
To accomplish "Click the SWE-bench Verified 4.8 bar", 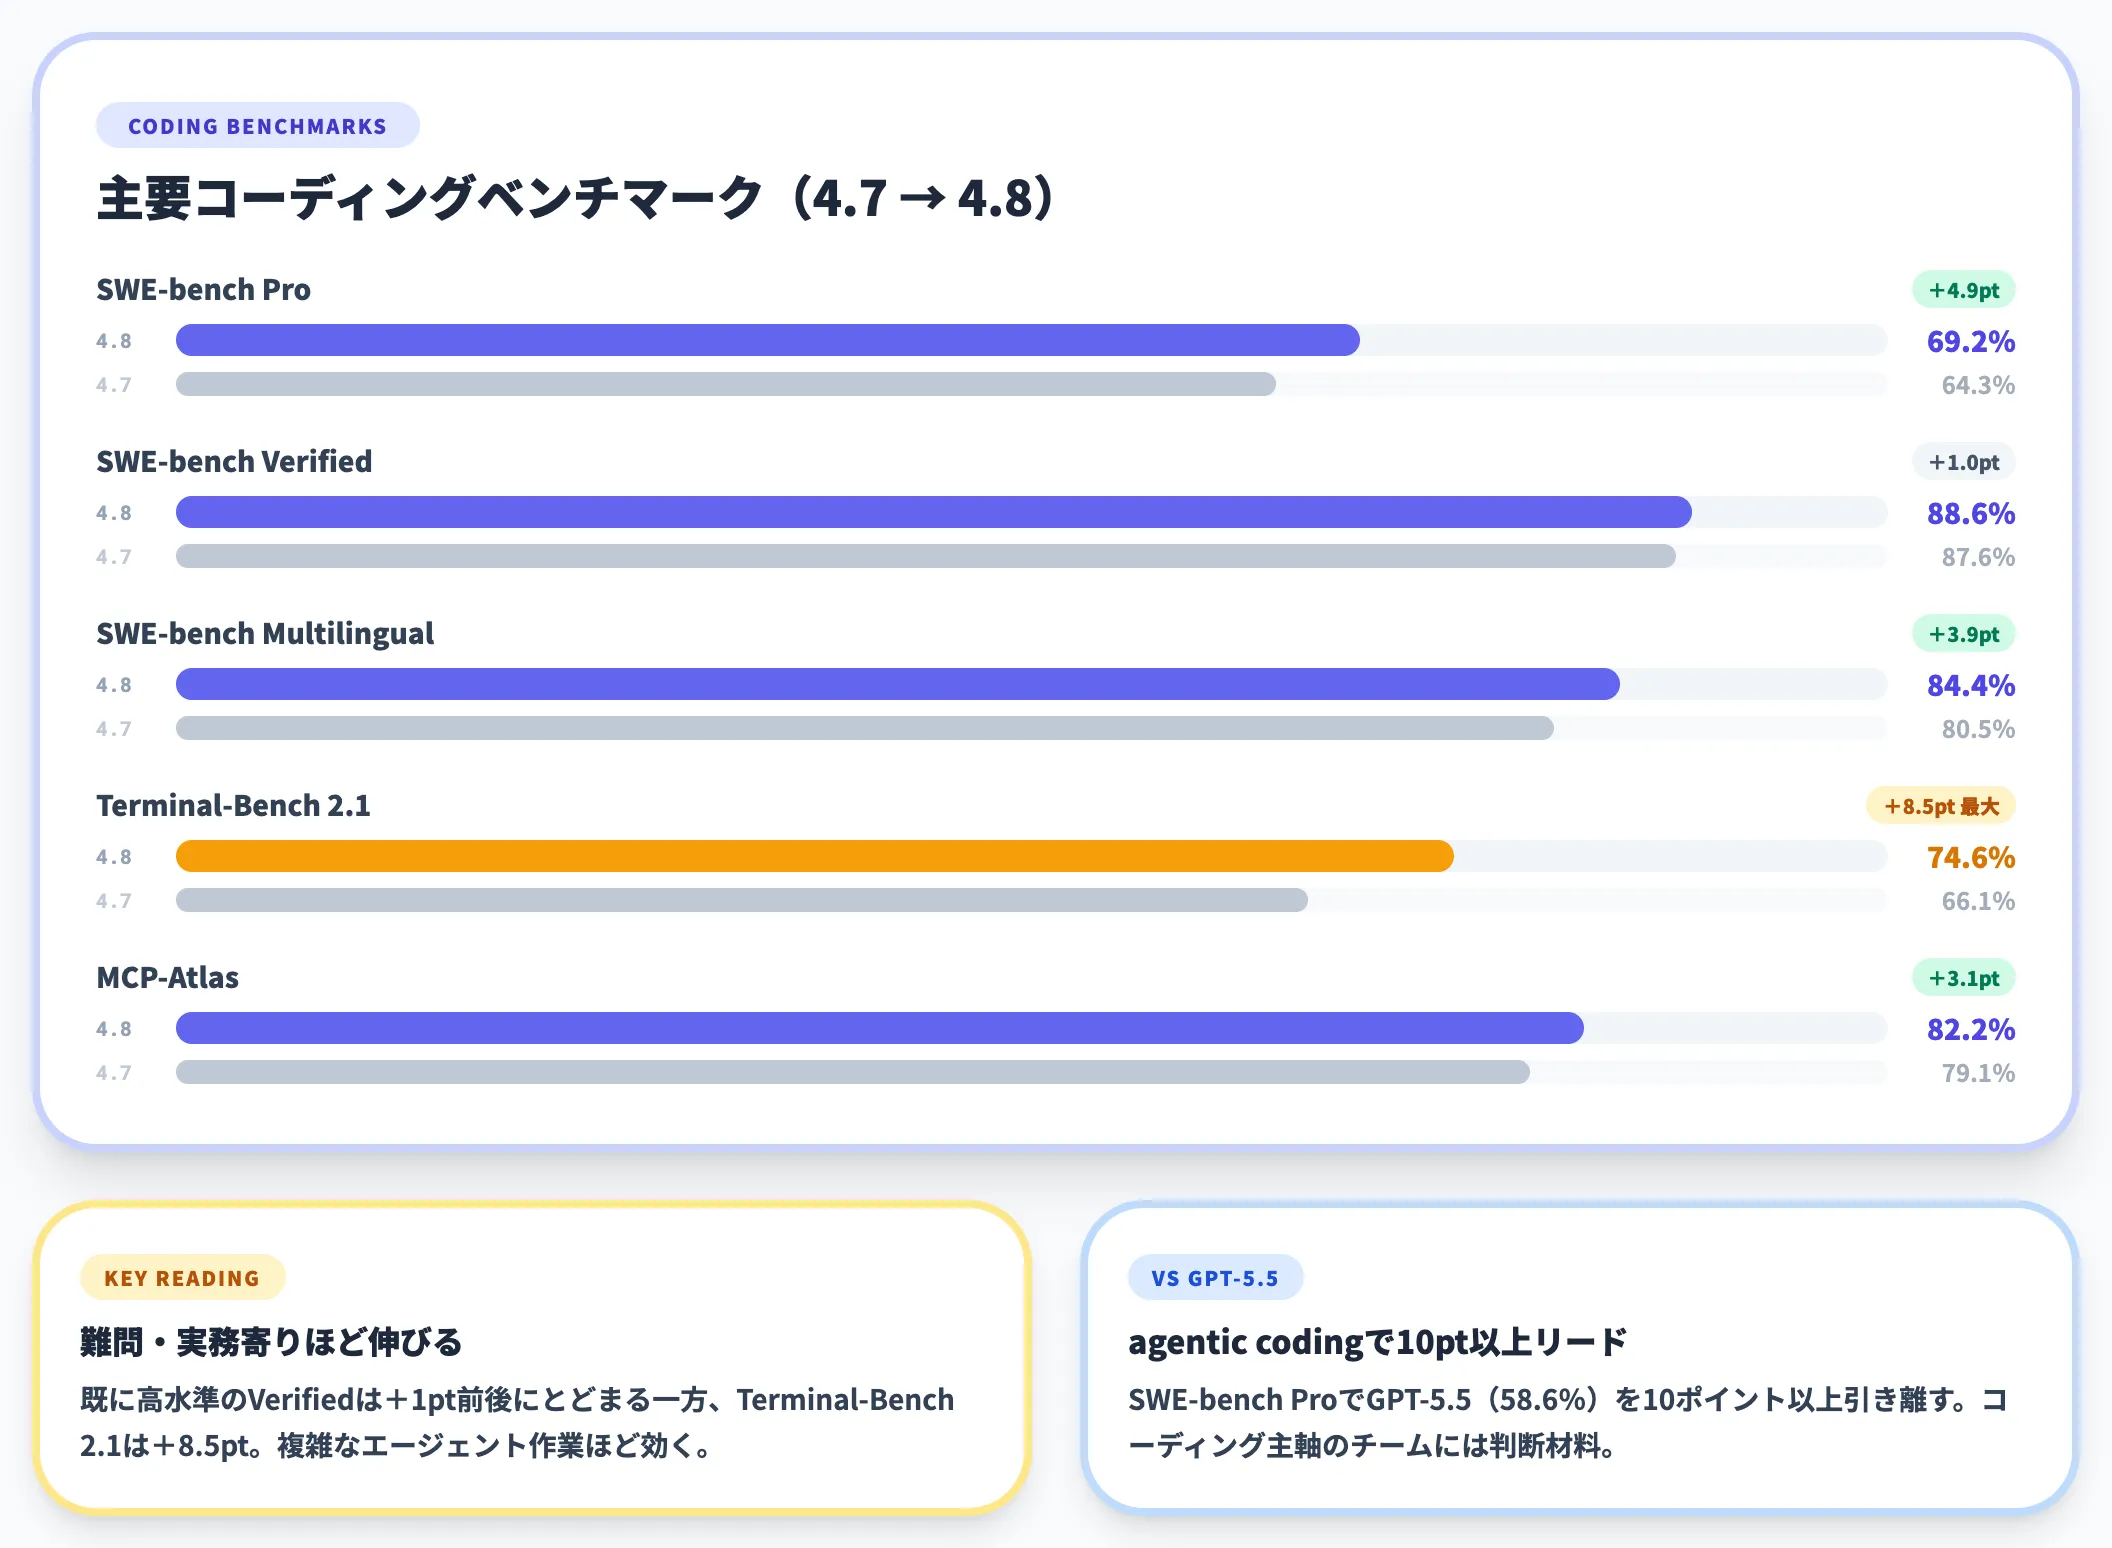I will click(934, 512).
